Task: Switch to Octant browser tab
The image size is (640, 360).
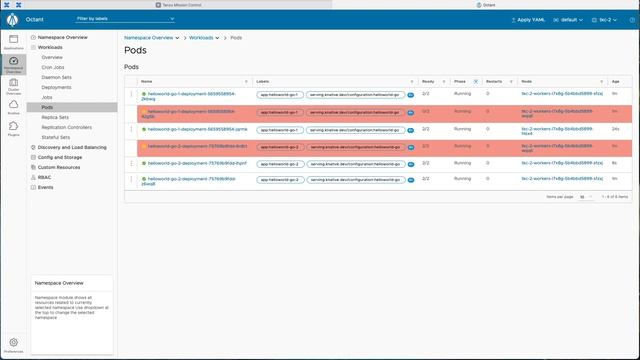Action: 486,5
